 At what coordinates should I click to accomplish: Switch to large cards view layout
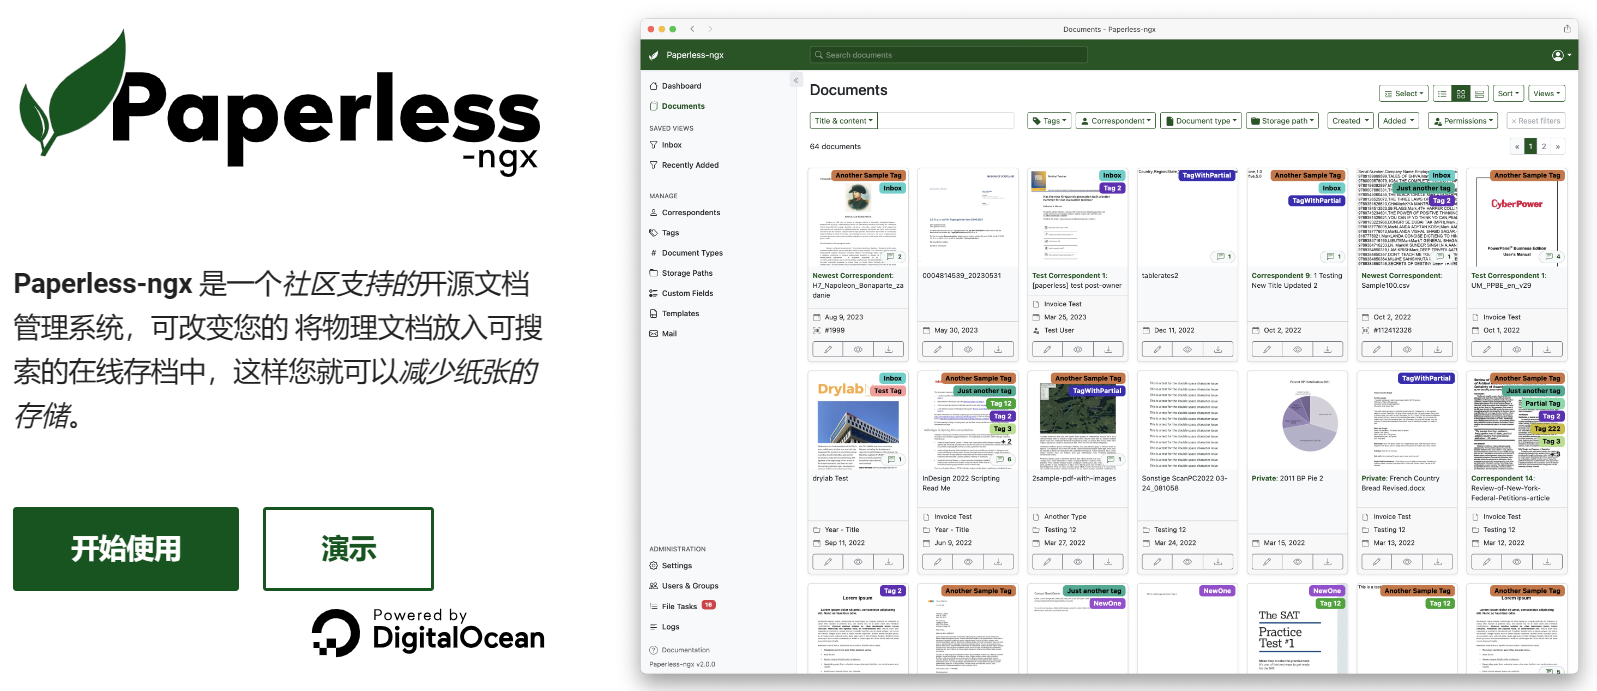1479,93
